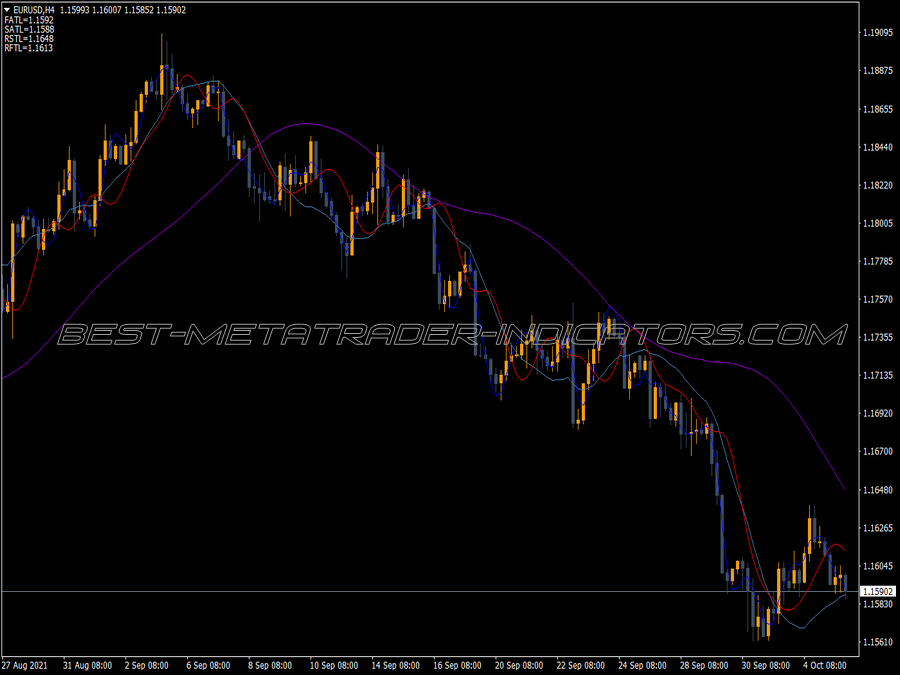Click the 1.16265 price axis label

tap(878, 527)
